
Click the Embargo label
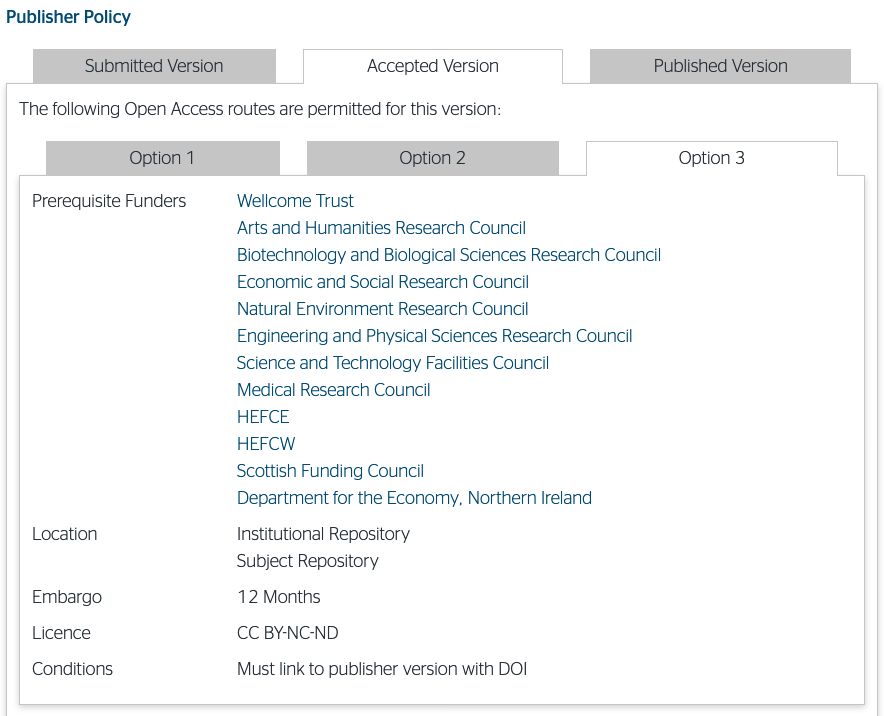pyautogui.click(x=67, y=597)
